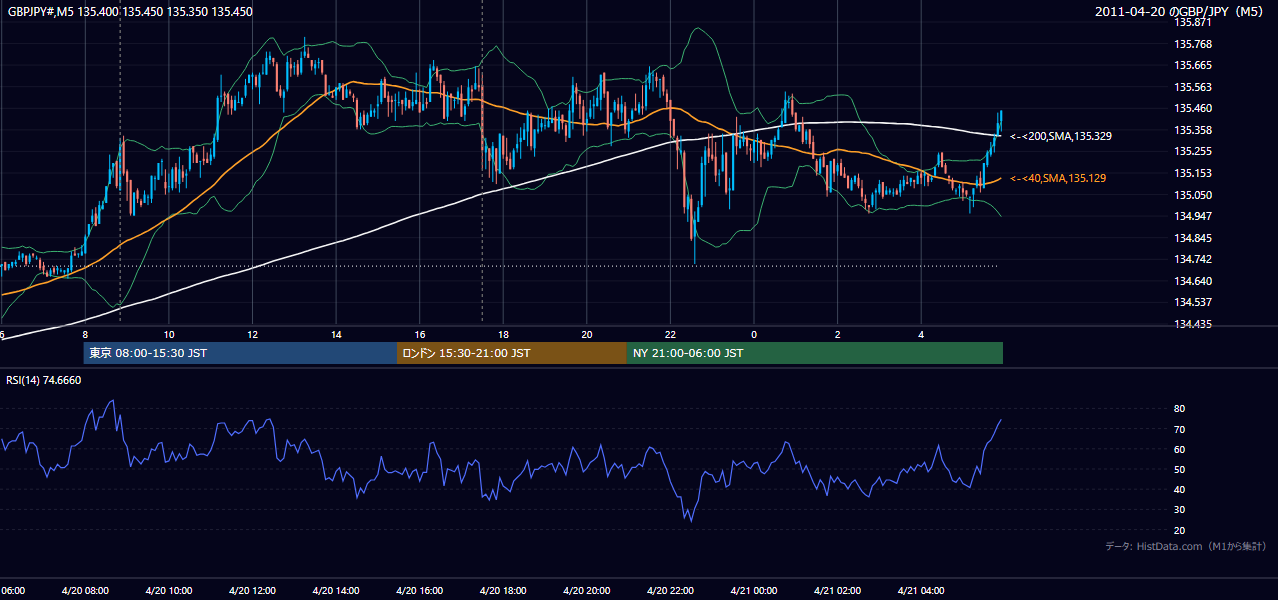The image size is (1278, 600).
Task: Click the date label 4/21 00:00
Action: [753, 591]
